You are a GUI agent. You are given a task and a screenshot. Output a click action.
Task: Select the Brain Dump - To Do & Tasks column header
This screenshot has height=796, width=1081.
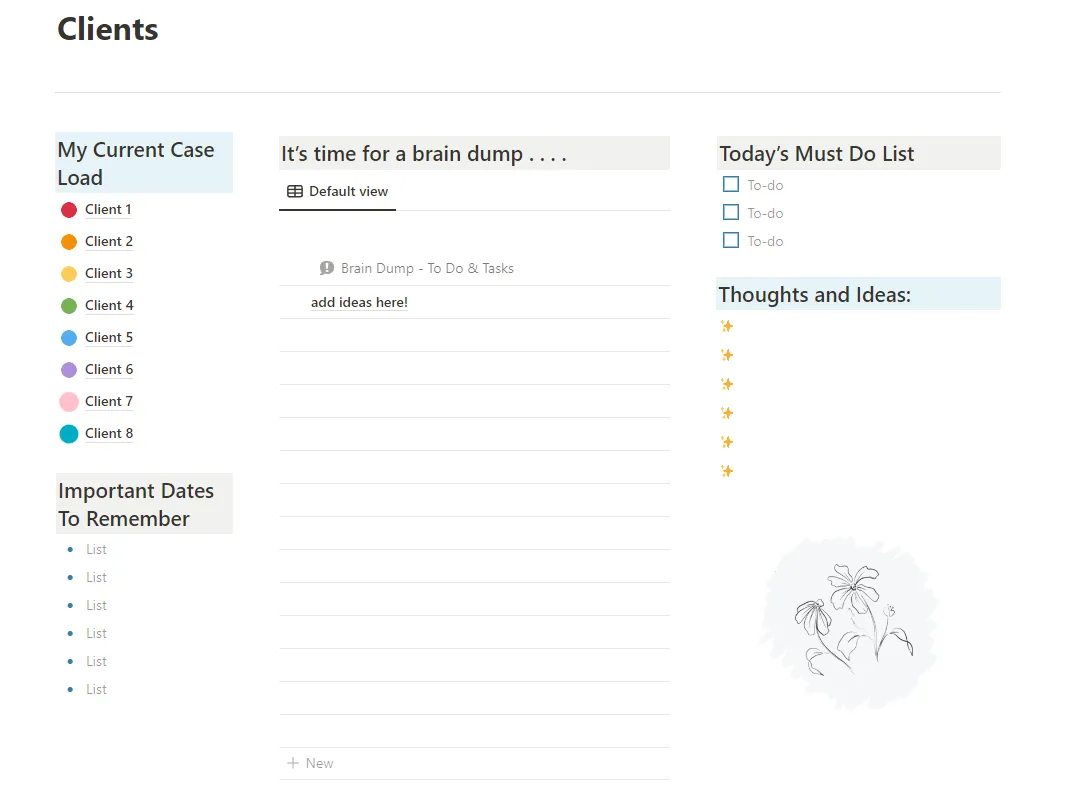427,268
